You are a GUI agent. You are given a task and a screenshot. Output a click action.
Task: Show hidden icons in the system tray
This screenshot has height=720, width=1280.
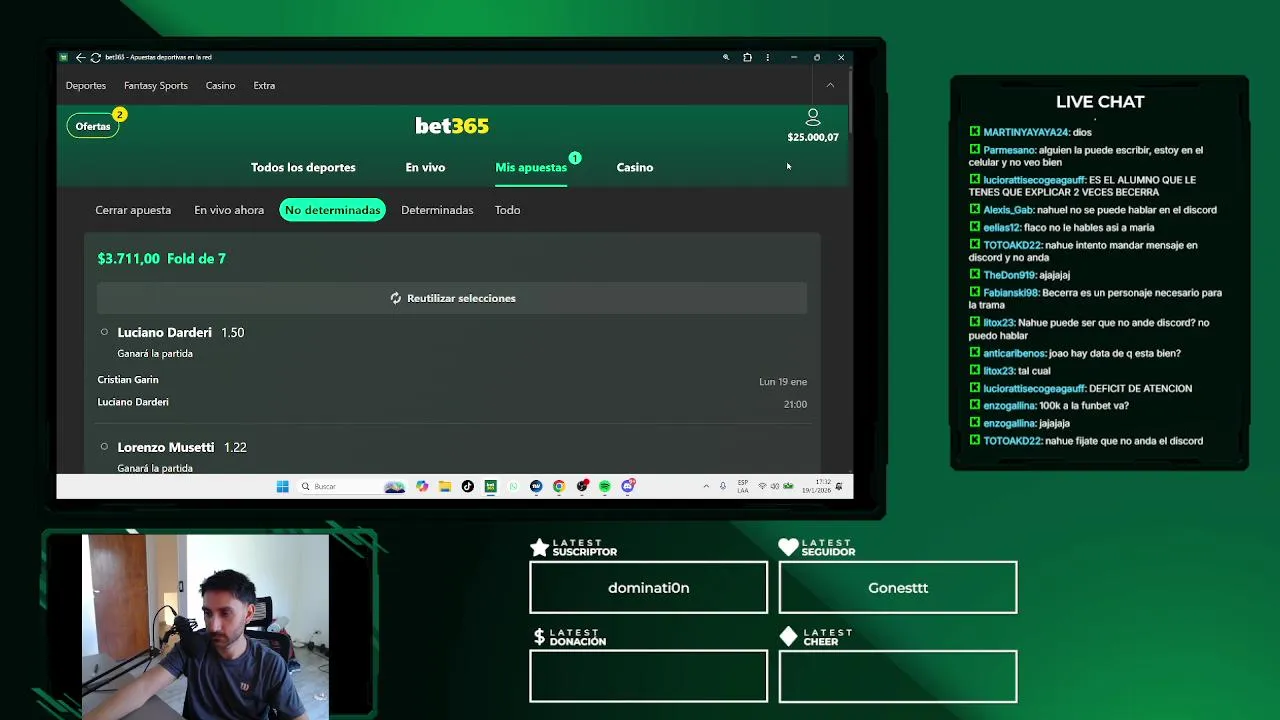[706, 486]
